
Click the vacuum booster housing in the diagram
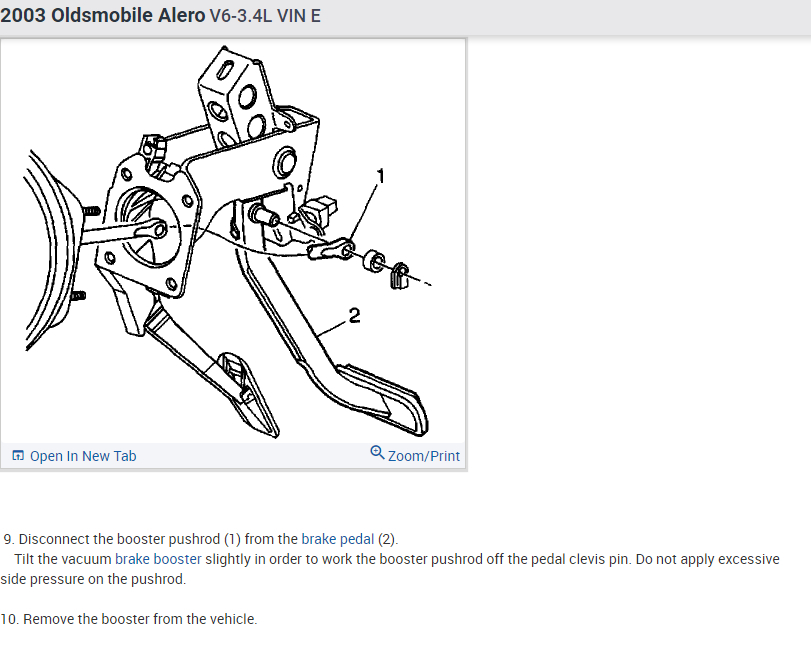point(47,248)
